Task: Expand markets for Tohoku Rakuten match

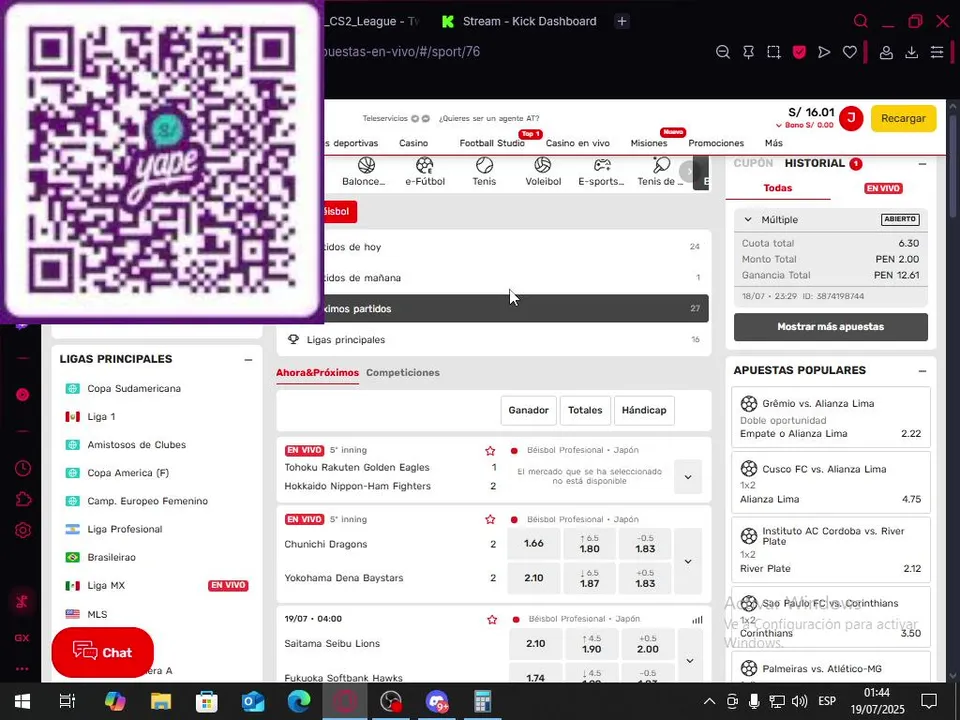Action: coord(688,477)
